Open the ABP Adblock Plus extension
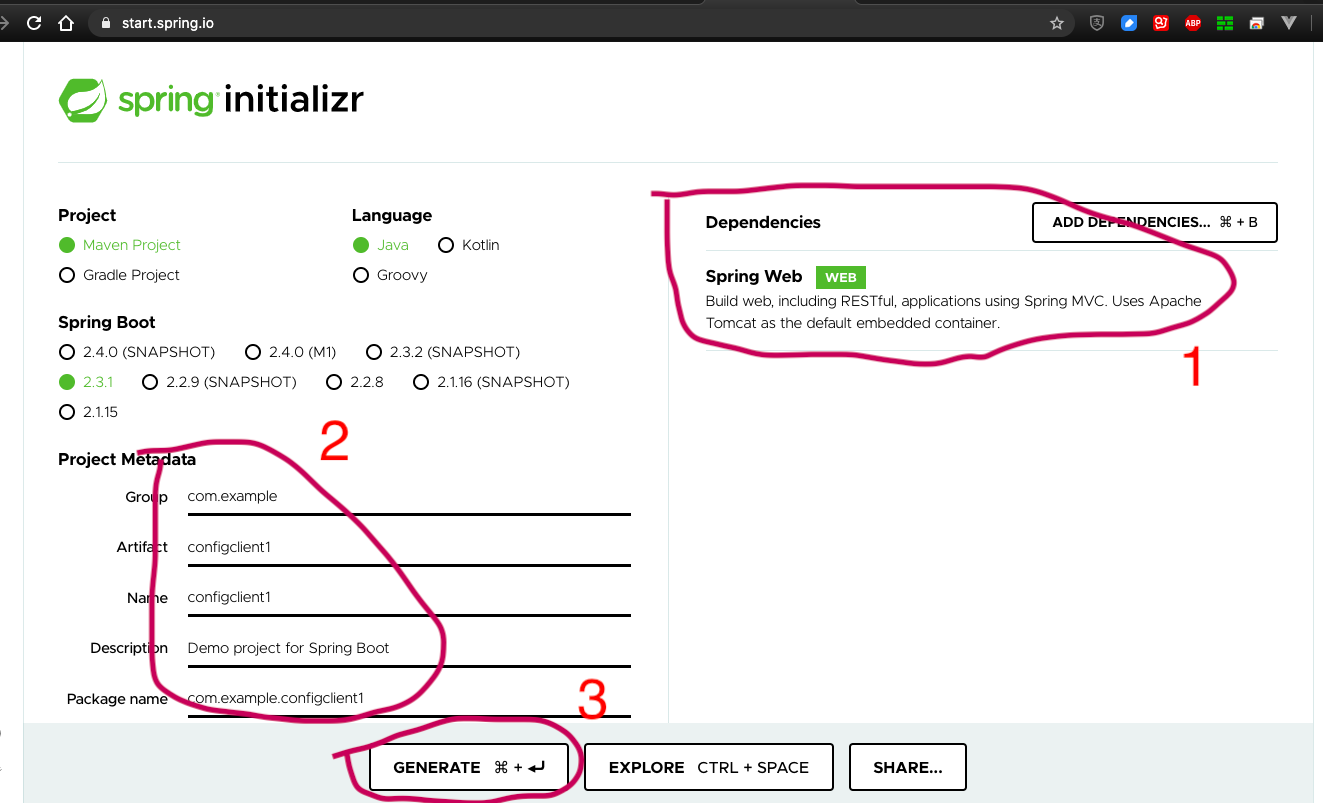 [1193, 23]
